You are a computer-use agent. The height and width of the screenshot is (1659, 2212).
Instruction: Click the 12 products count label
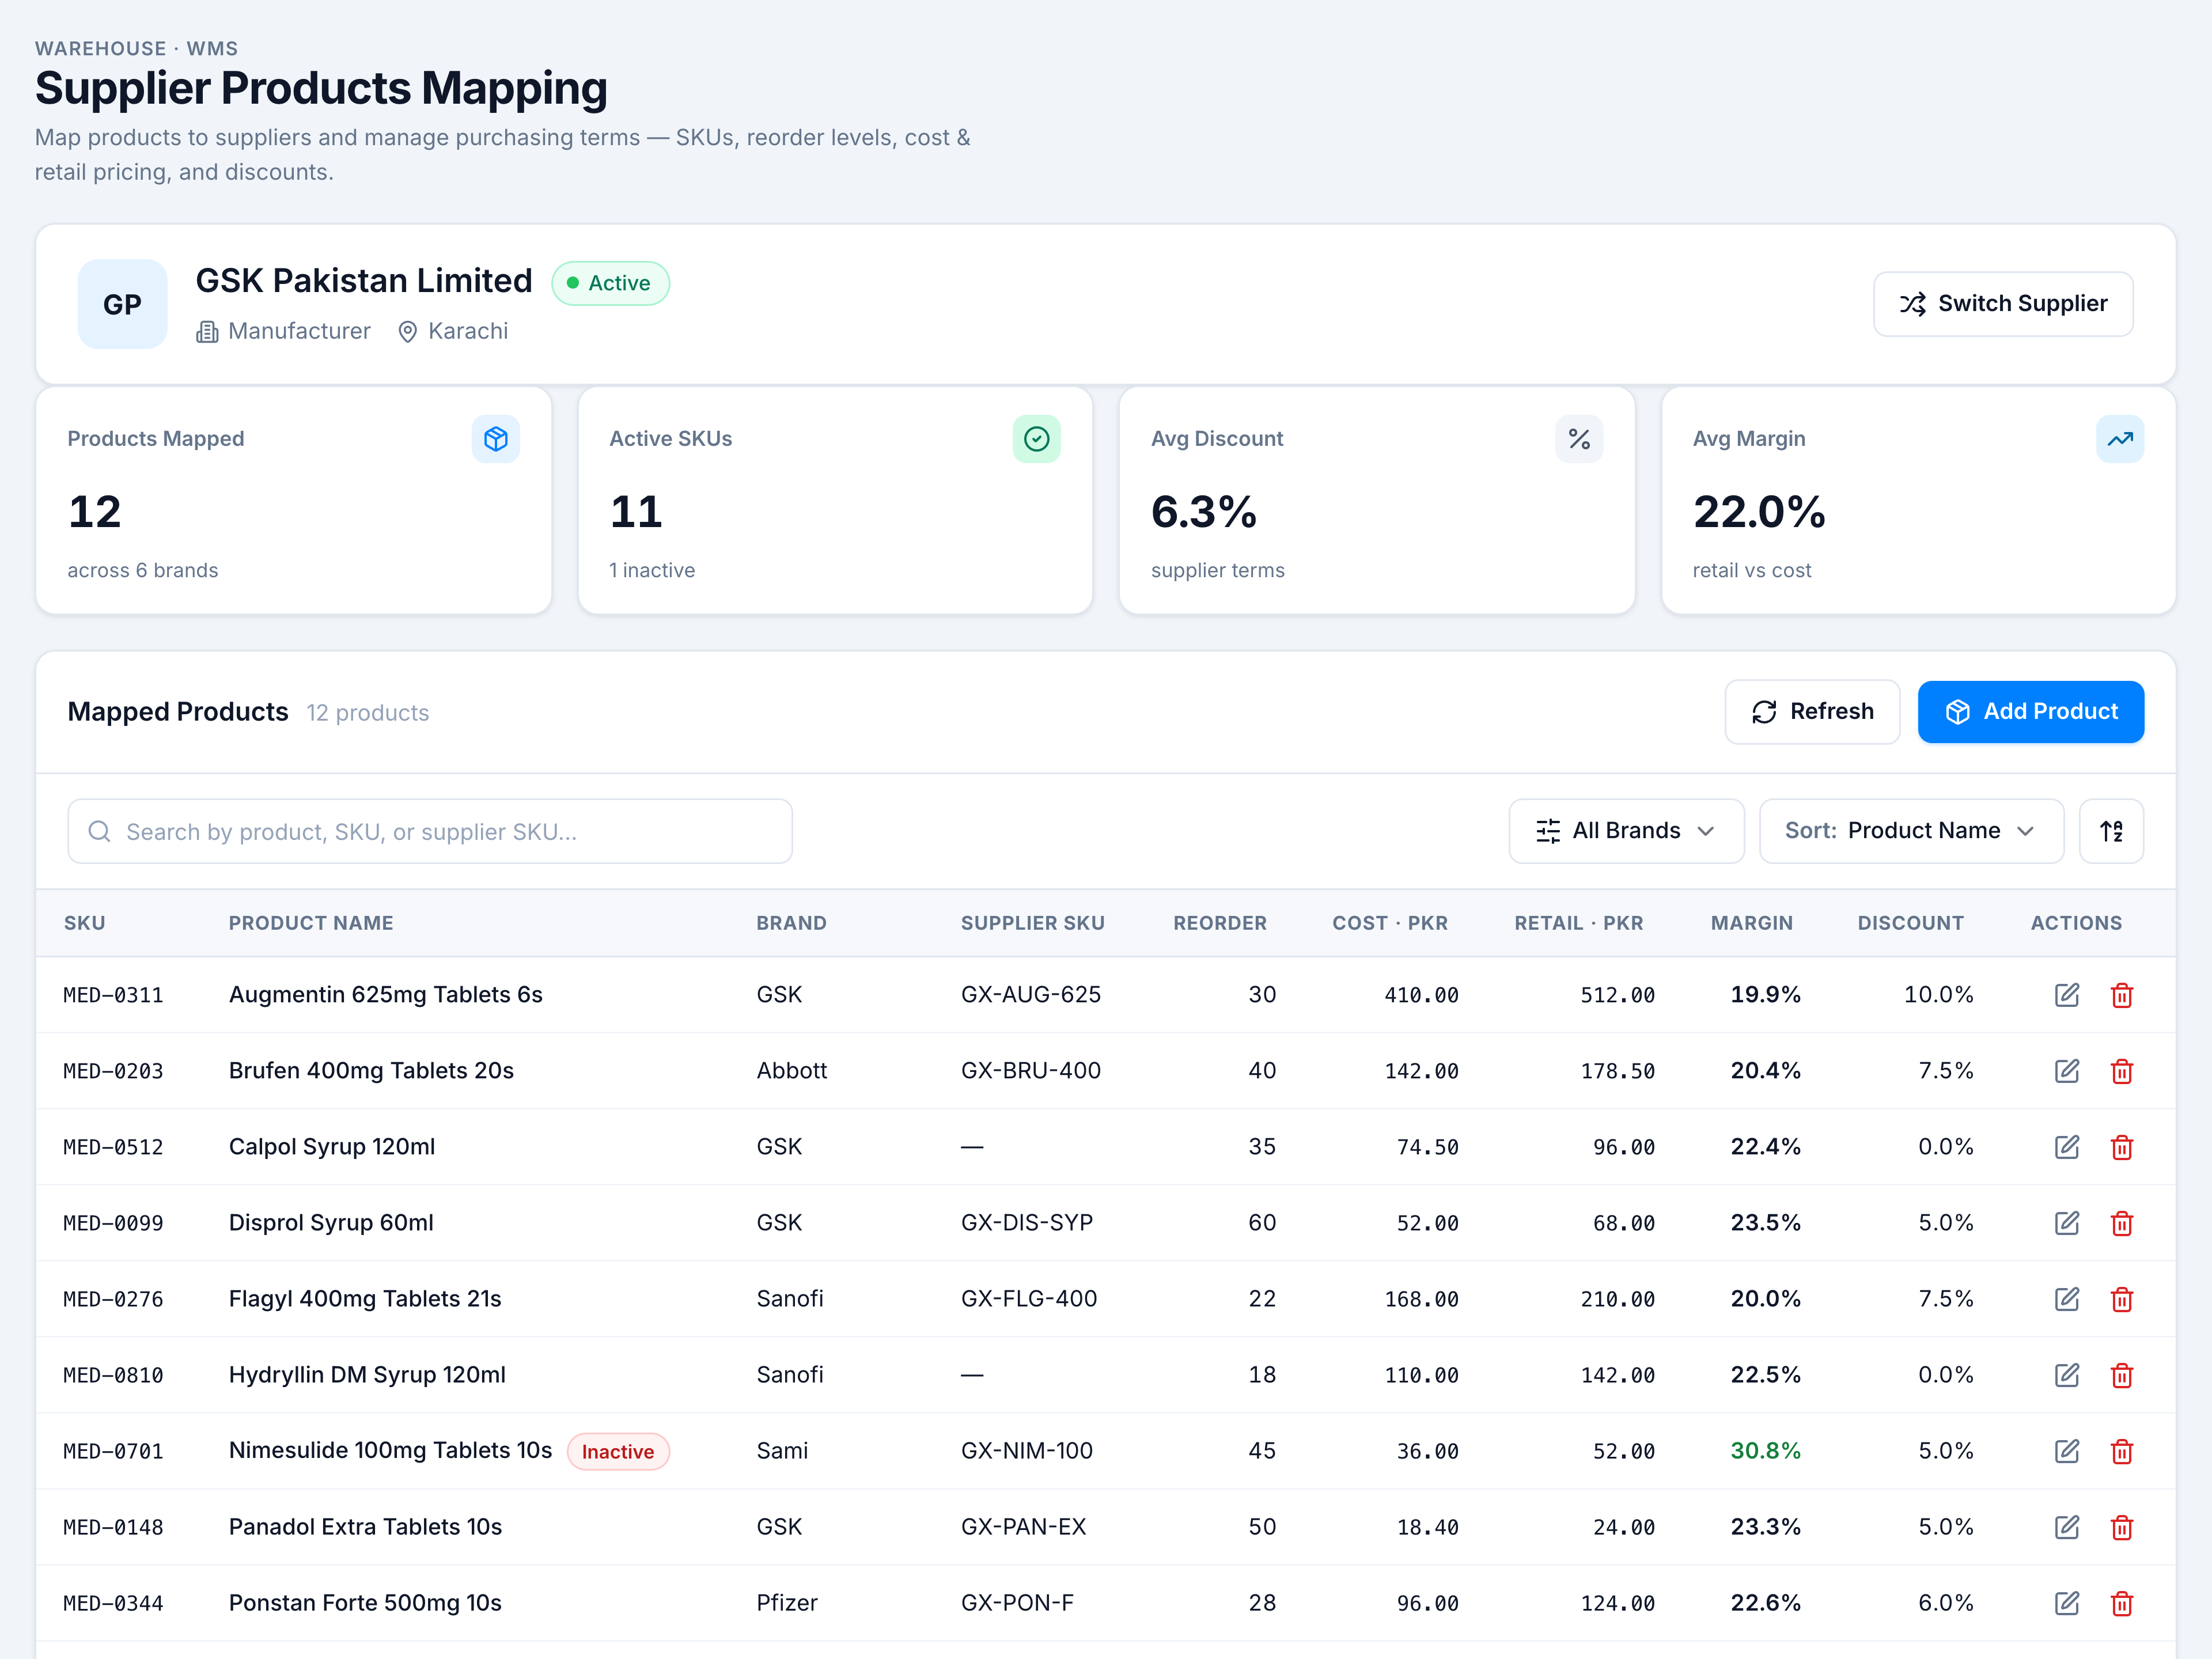[x=368, y=713]
